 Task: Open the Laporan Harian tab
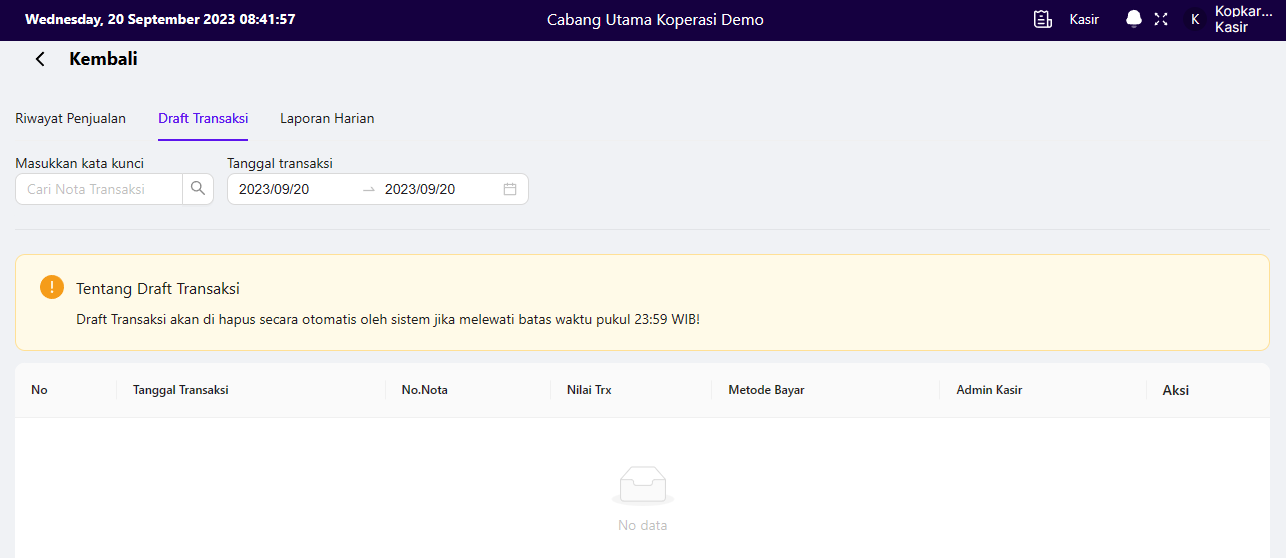(x=327, y=118)
